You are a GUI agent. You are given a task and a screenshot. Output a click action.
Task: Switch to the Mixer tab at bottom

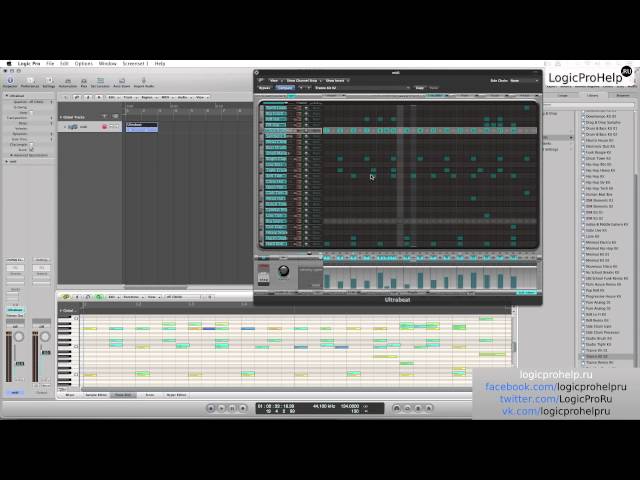(x=70, y=395)
